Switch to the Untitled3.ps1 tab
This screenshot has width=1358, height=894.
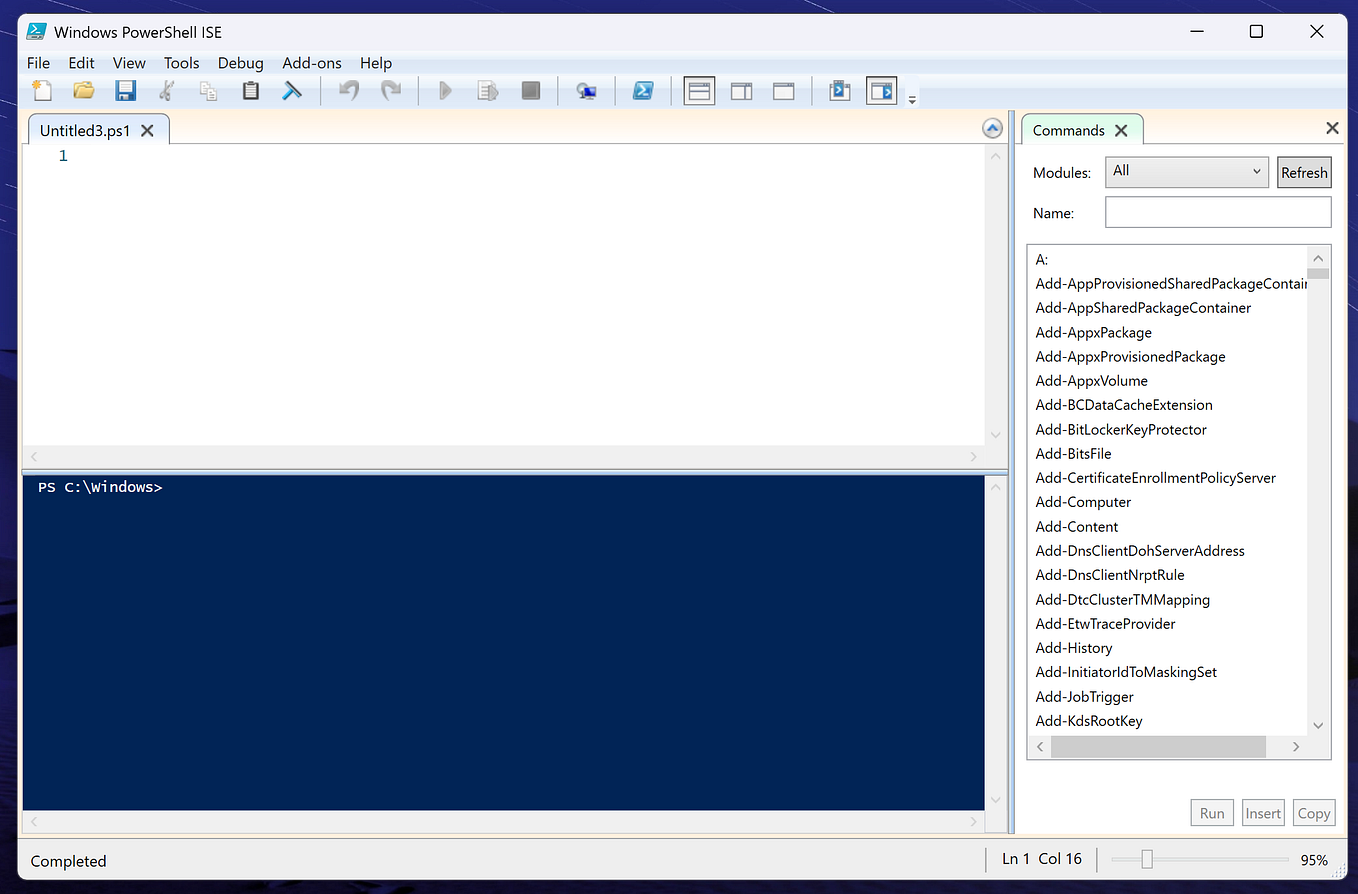[84, 129]
